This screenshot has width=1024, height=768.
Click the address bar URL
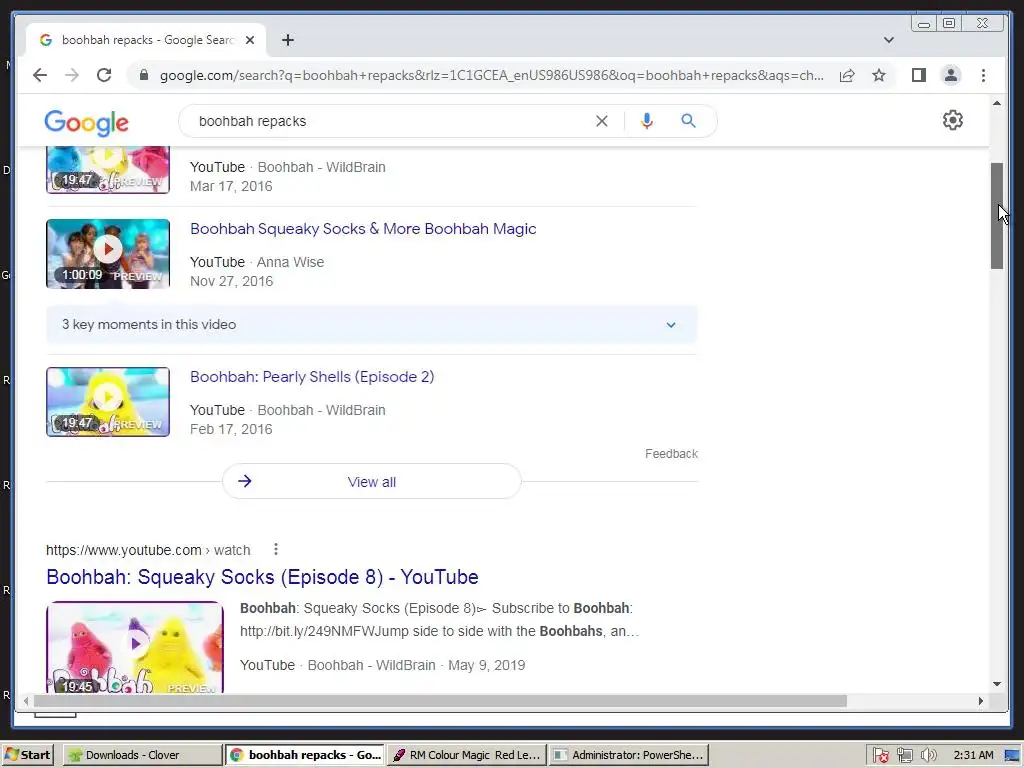(491, 75)
